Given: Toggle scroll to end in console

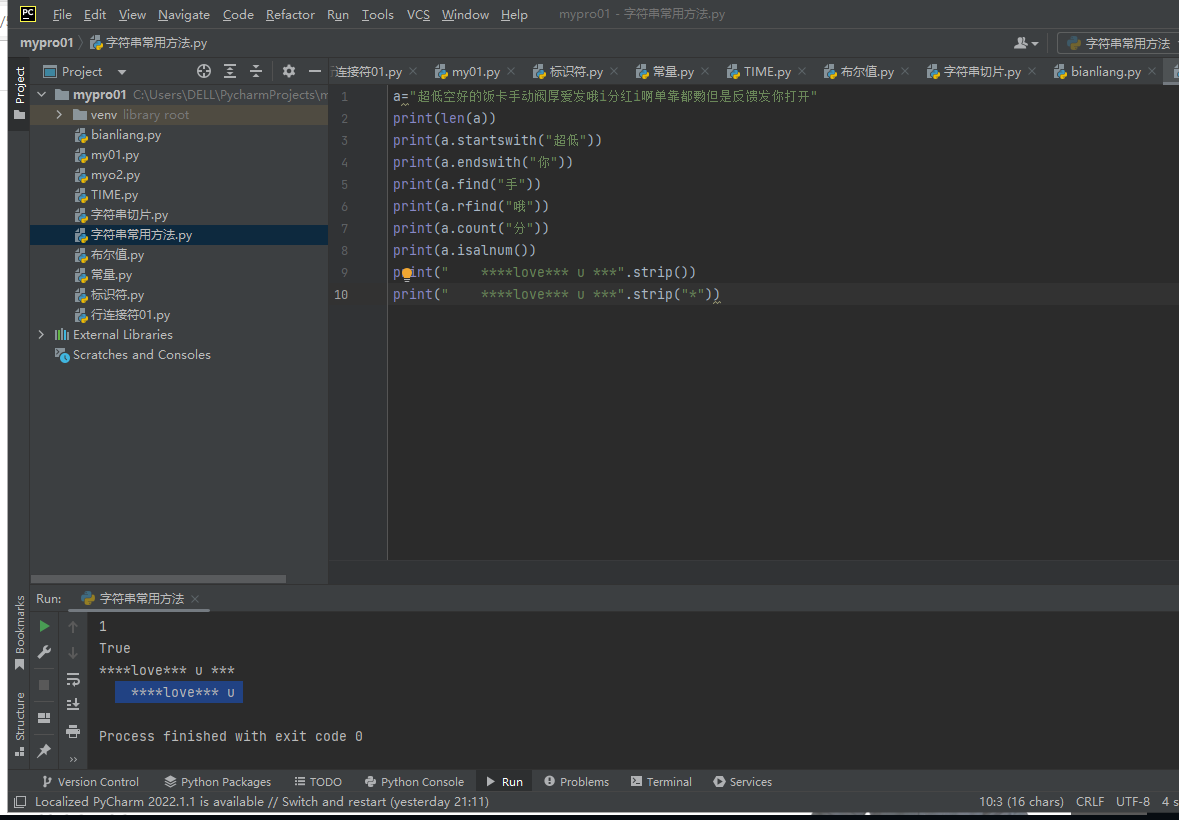Looking at the screenshot, I should coord(73,704).
